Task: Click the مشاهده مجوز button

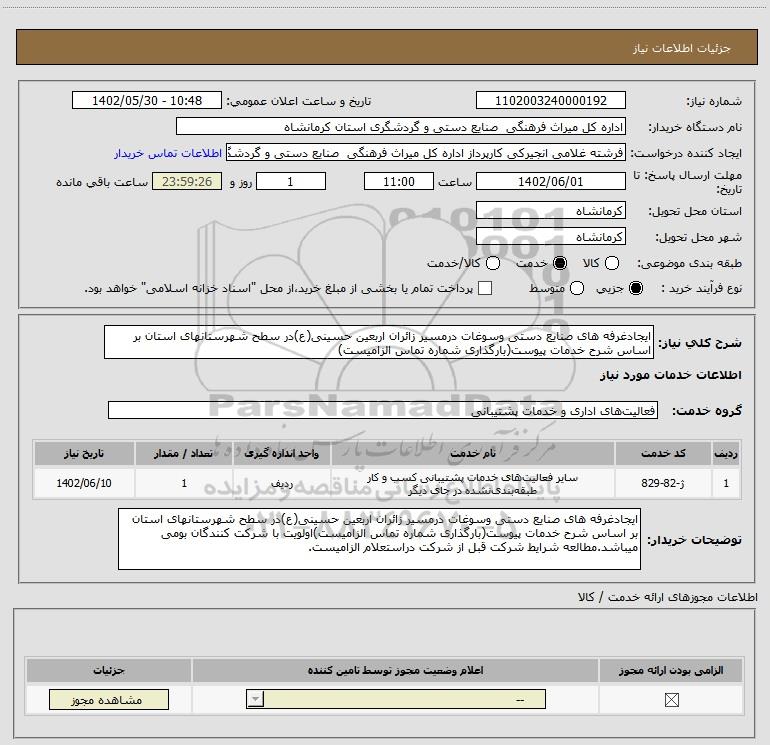Action: [x=109, y=700]
